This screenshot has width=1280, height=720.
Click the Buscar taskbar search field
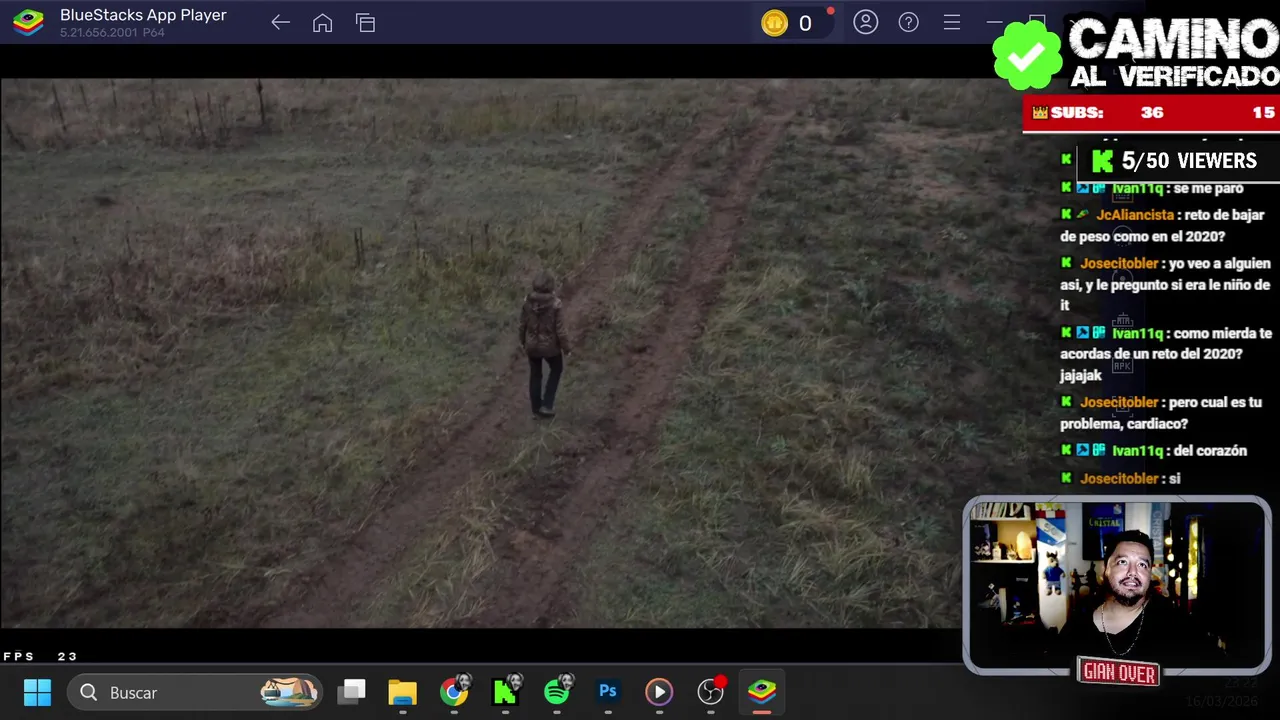194,692
